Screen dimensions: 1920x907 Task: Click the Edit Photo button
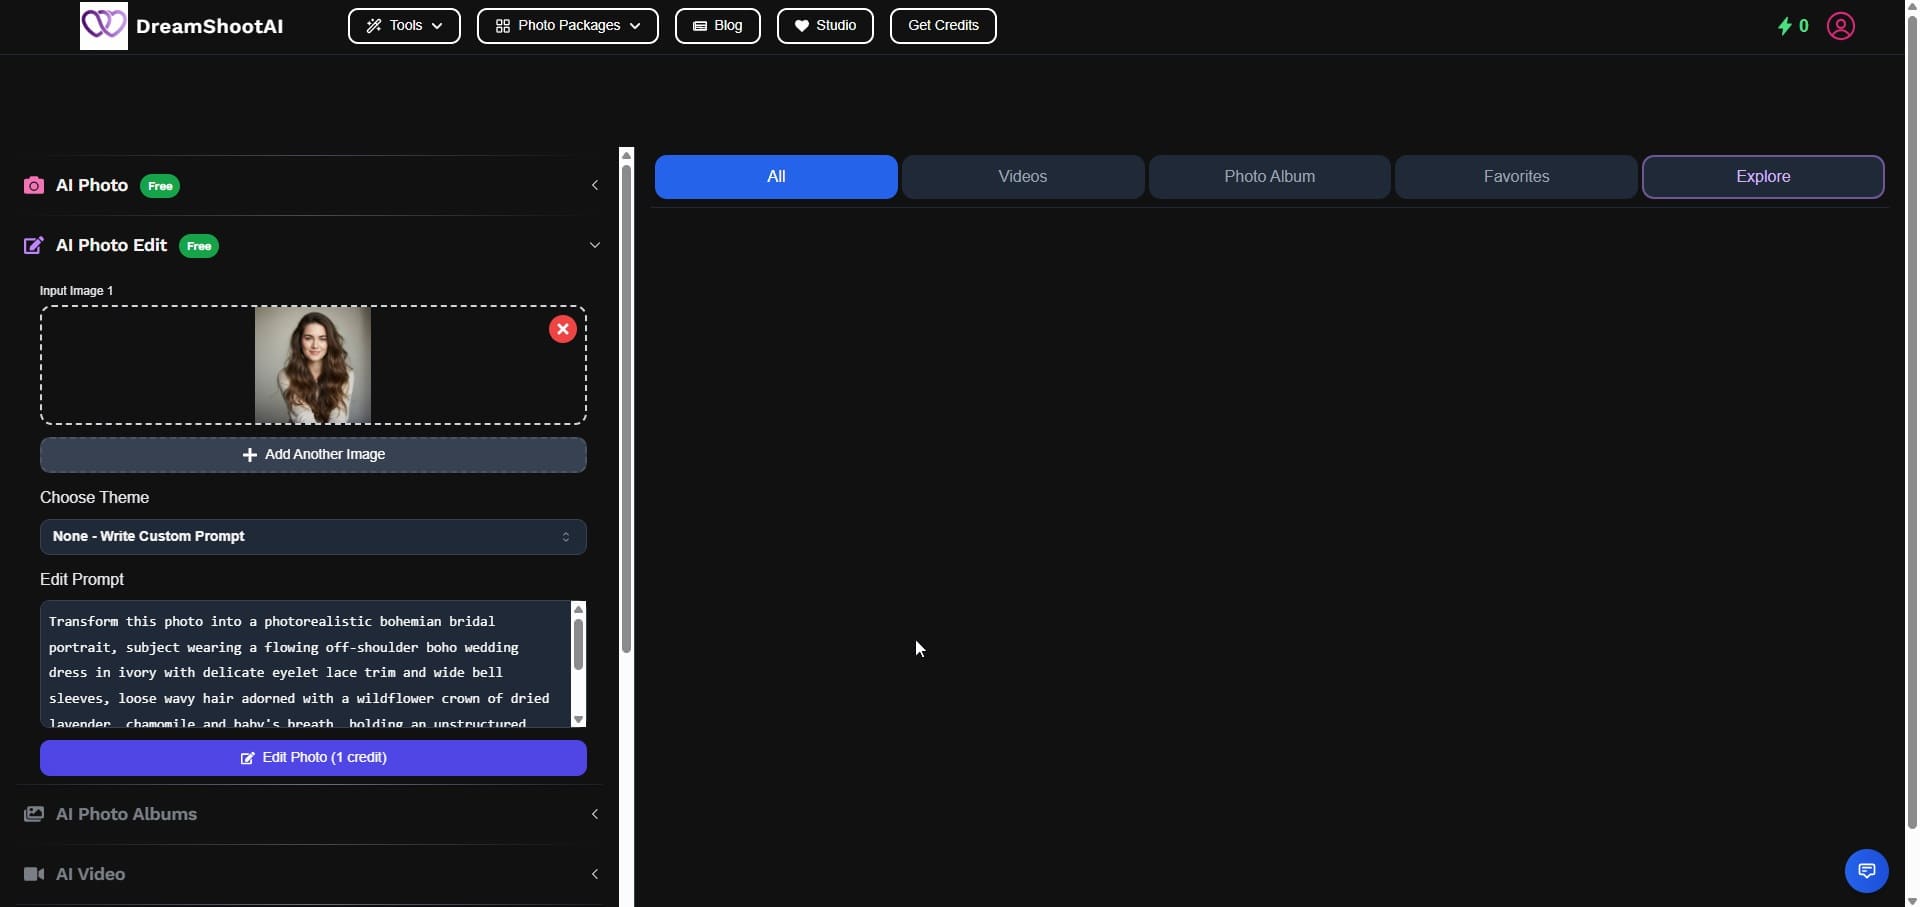click(x=313, y=758)
